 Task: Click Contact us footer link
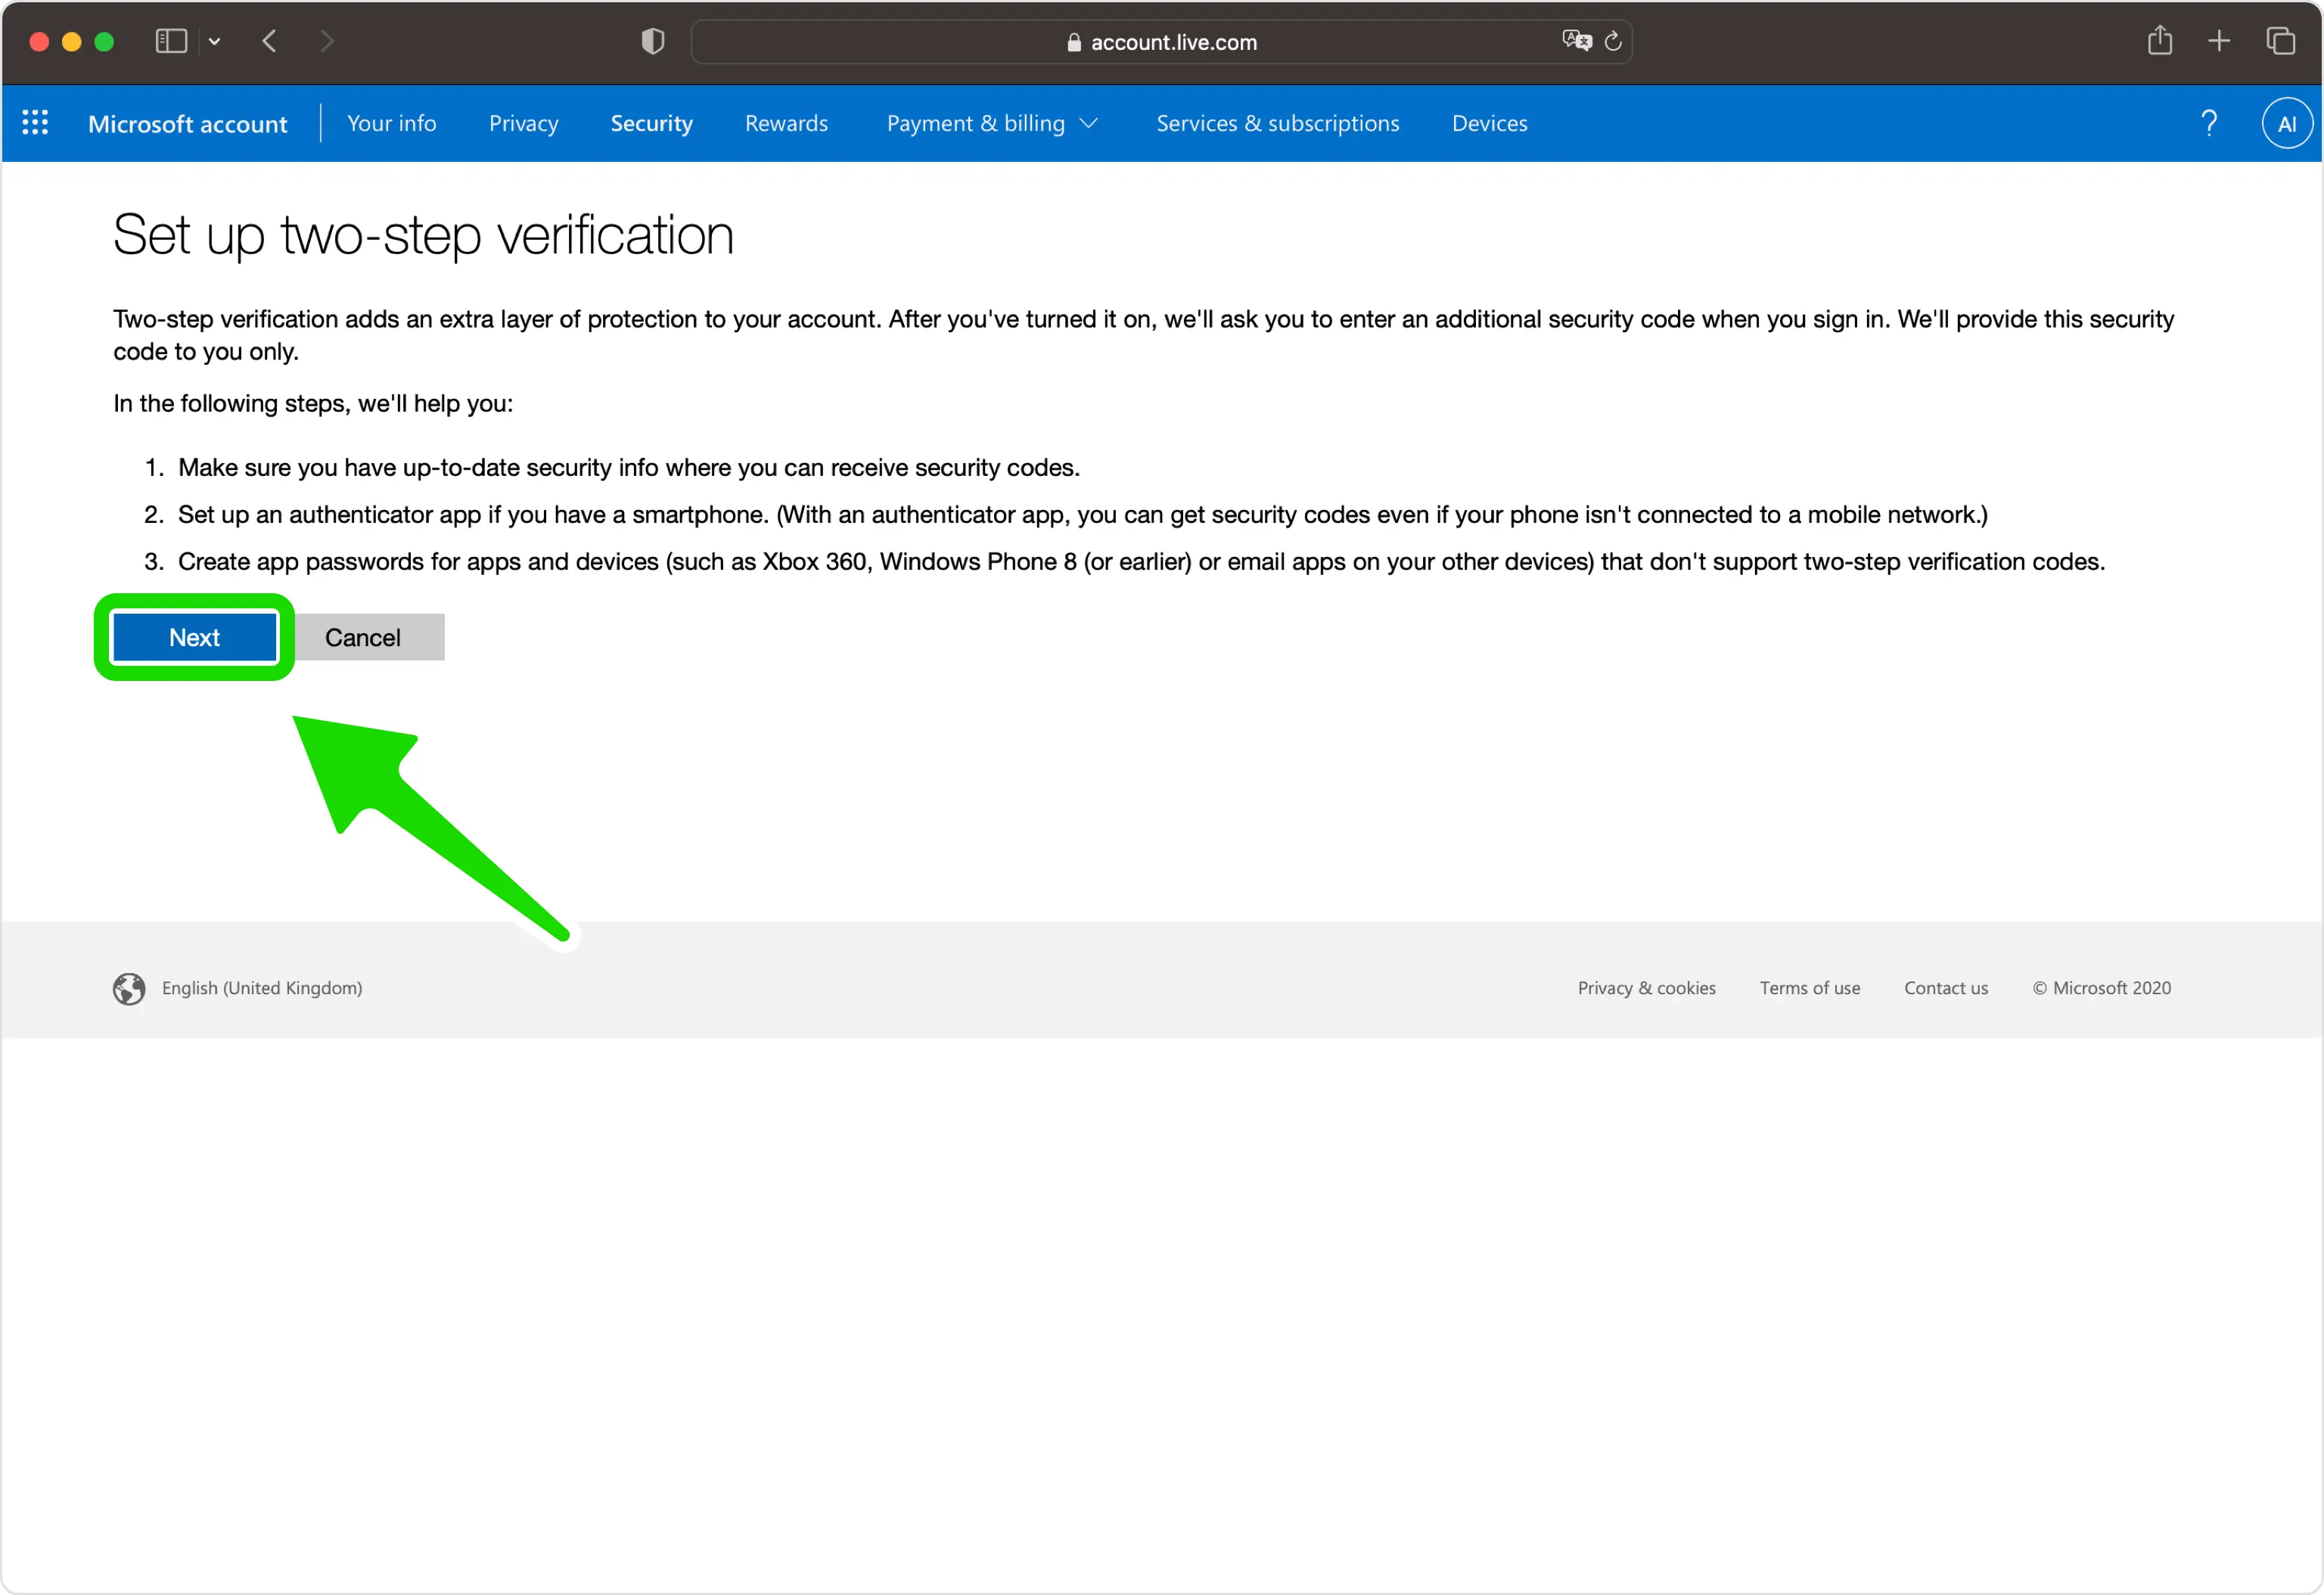1946,987
